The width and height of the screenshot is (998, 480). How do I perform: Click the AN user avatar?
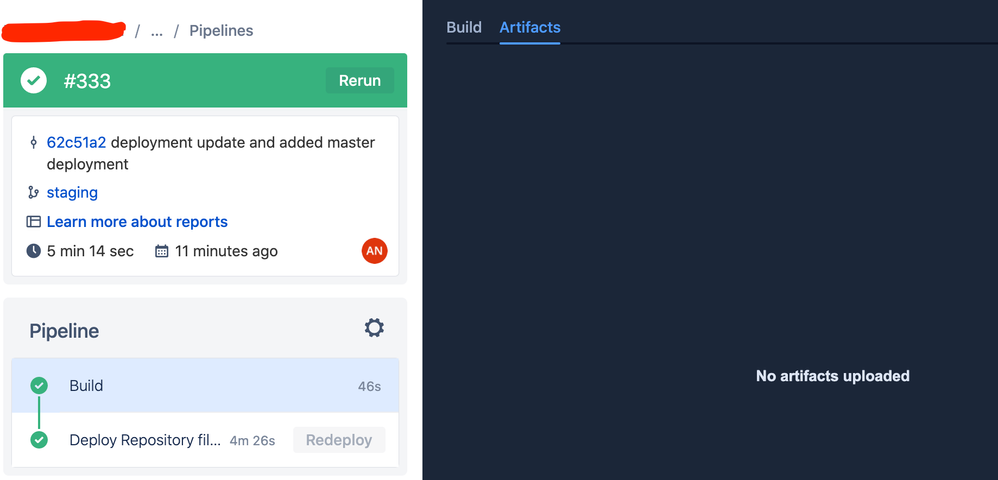pyautogui.click(x=374, y=251)
